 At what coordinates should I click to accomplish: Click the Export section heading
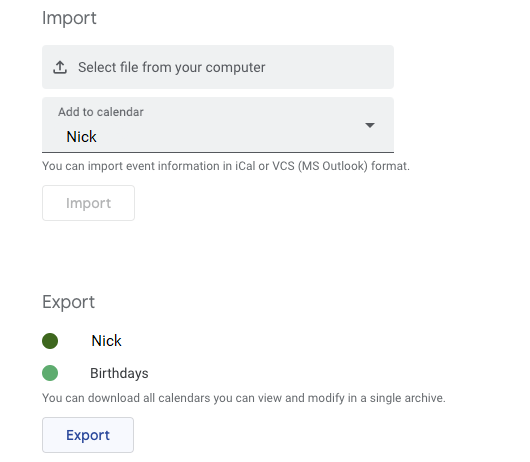point(69,302)
